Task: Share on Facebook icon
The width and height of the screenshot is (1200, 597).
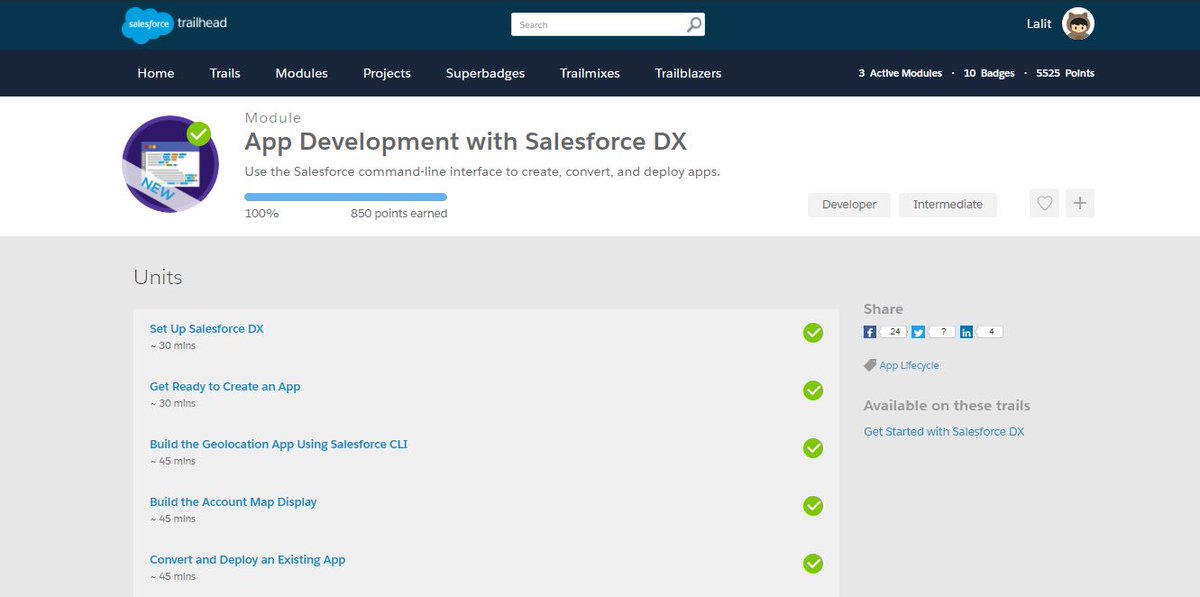Action: coord(870,332)
